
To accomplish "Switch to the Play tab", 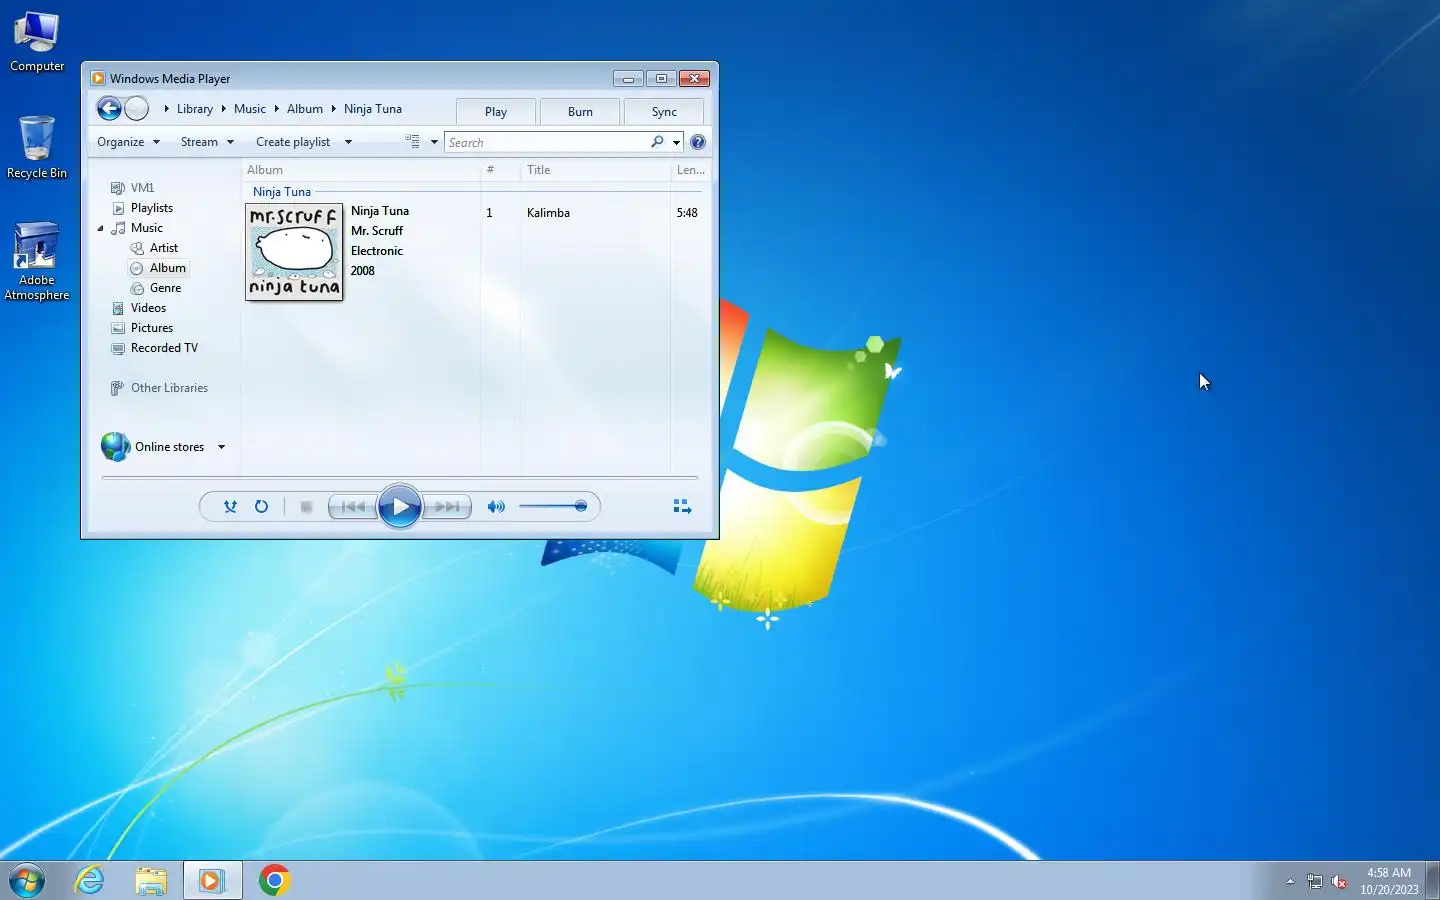I will (x=496, y=111).
